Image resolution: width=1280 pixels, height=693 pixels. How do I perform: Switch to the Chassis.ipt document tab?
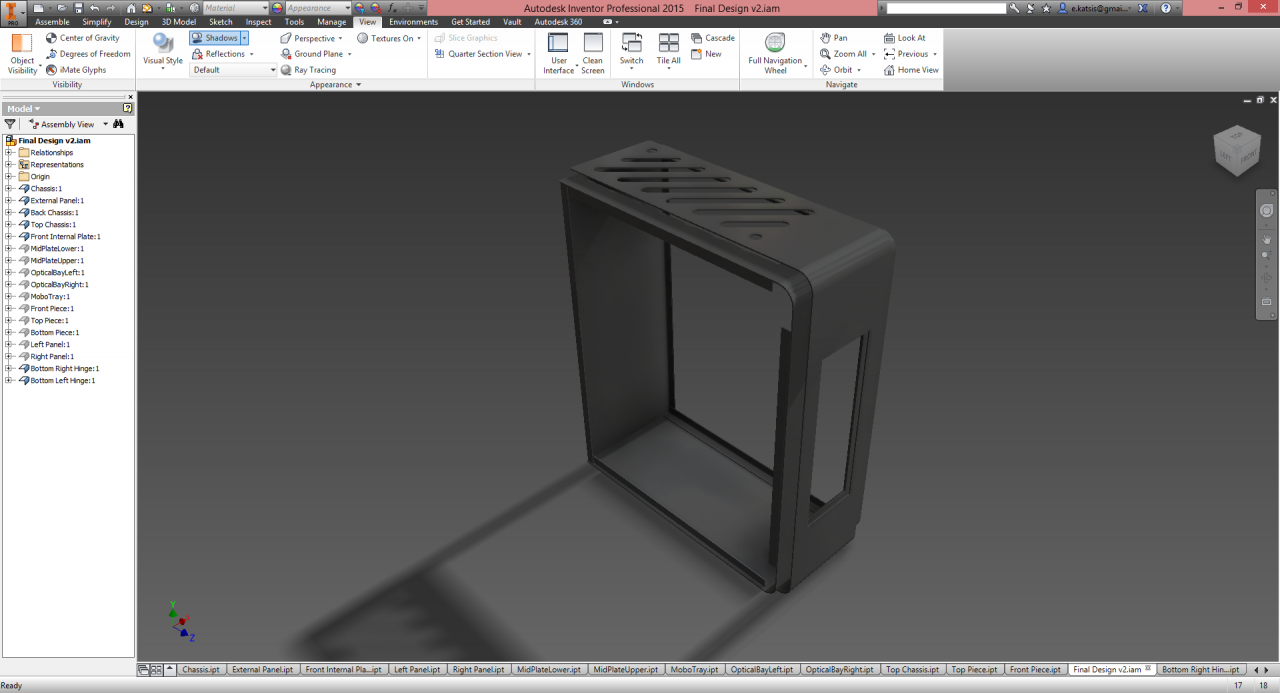click(x=201, y=669)
